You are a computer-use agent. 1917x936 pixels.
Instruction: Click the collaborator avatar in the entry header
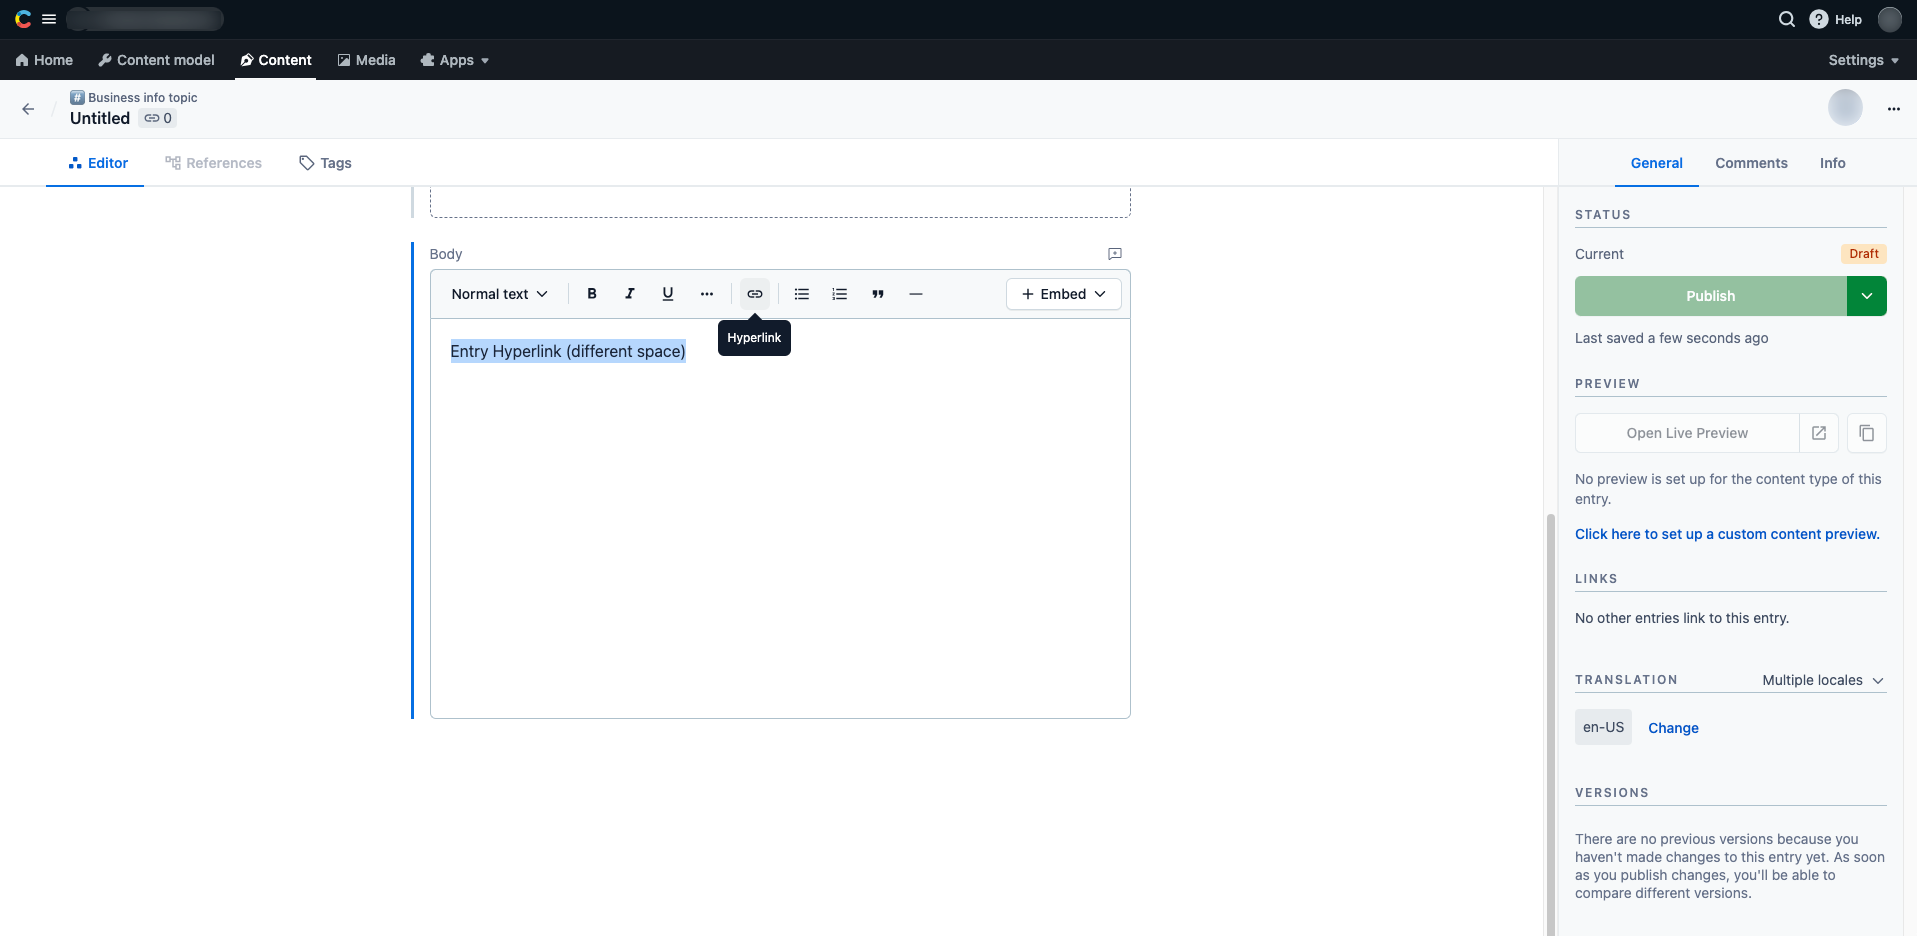(x=1845, y=108)
